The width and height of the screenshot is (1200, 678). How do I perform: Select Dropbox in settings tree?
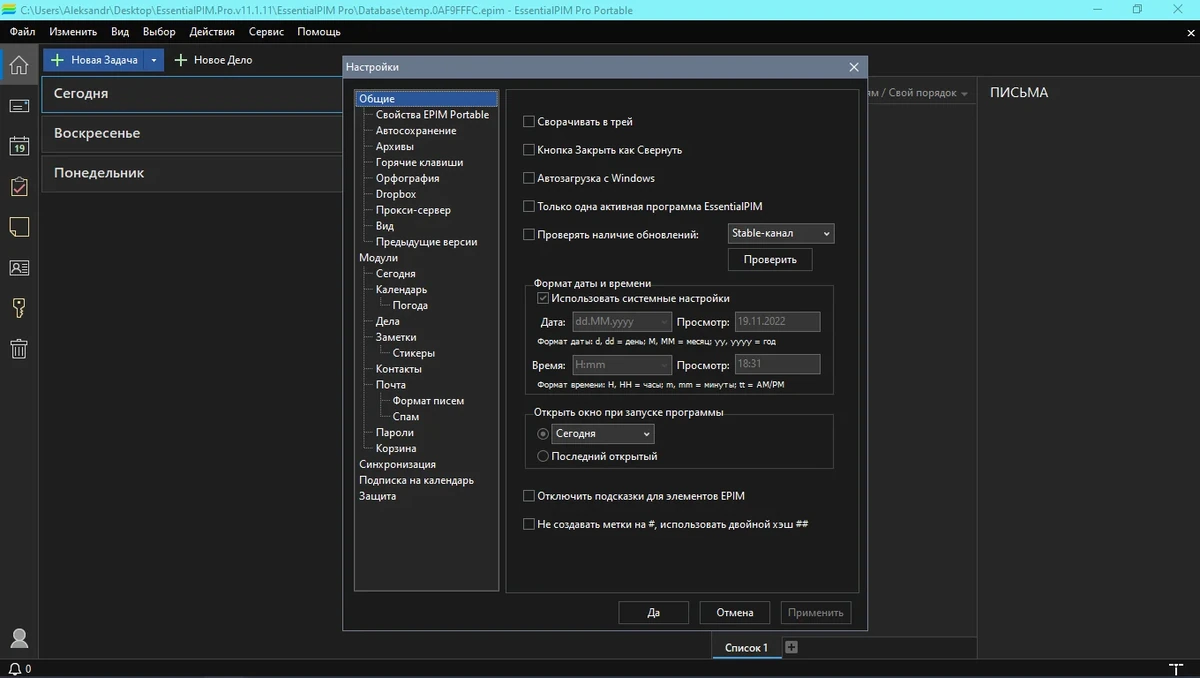396,194
